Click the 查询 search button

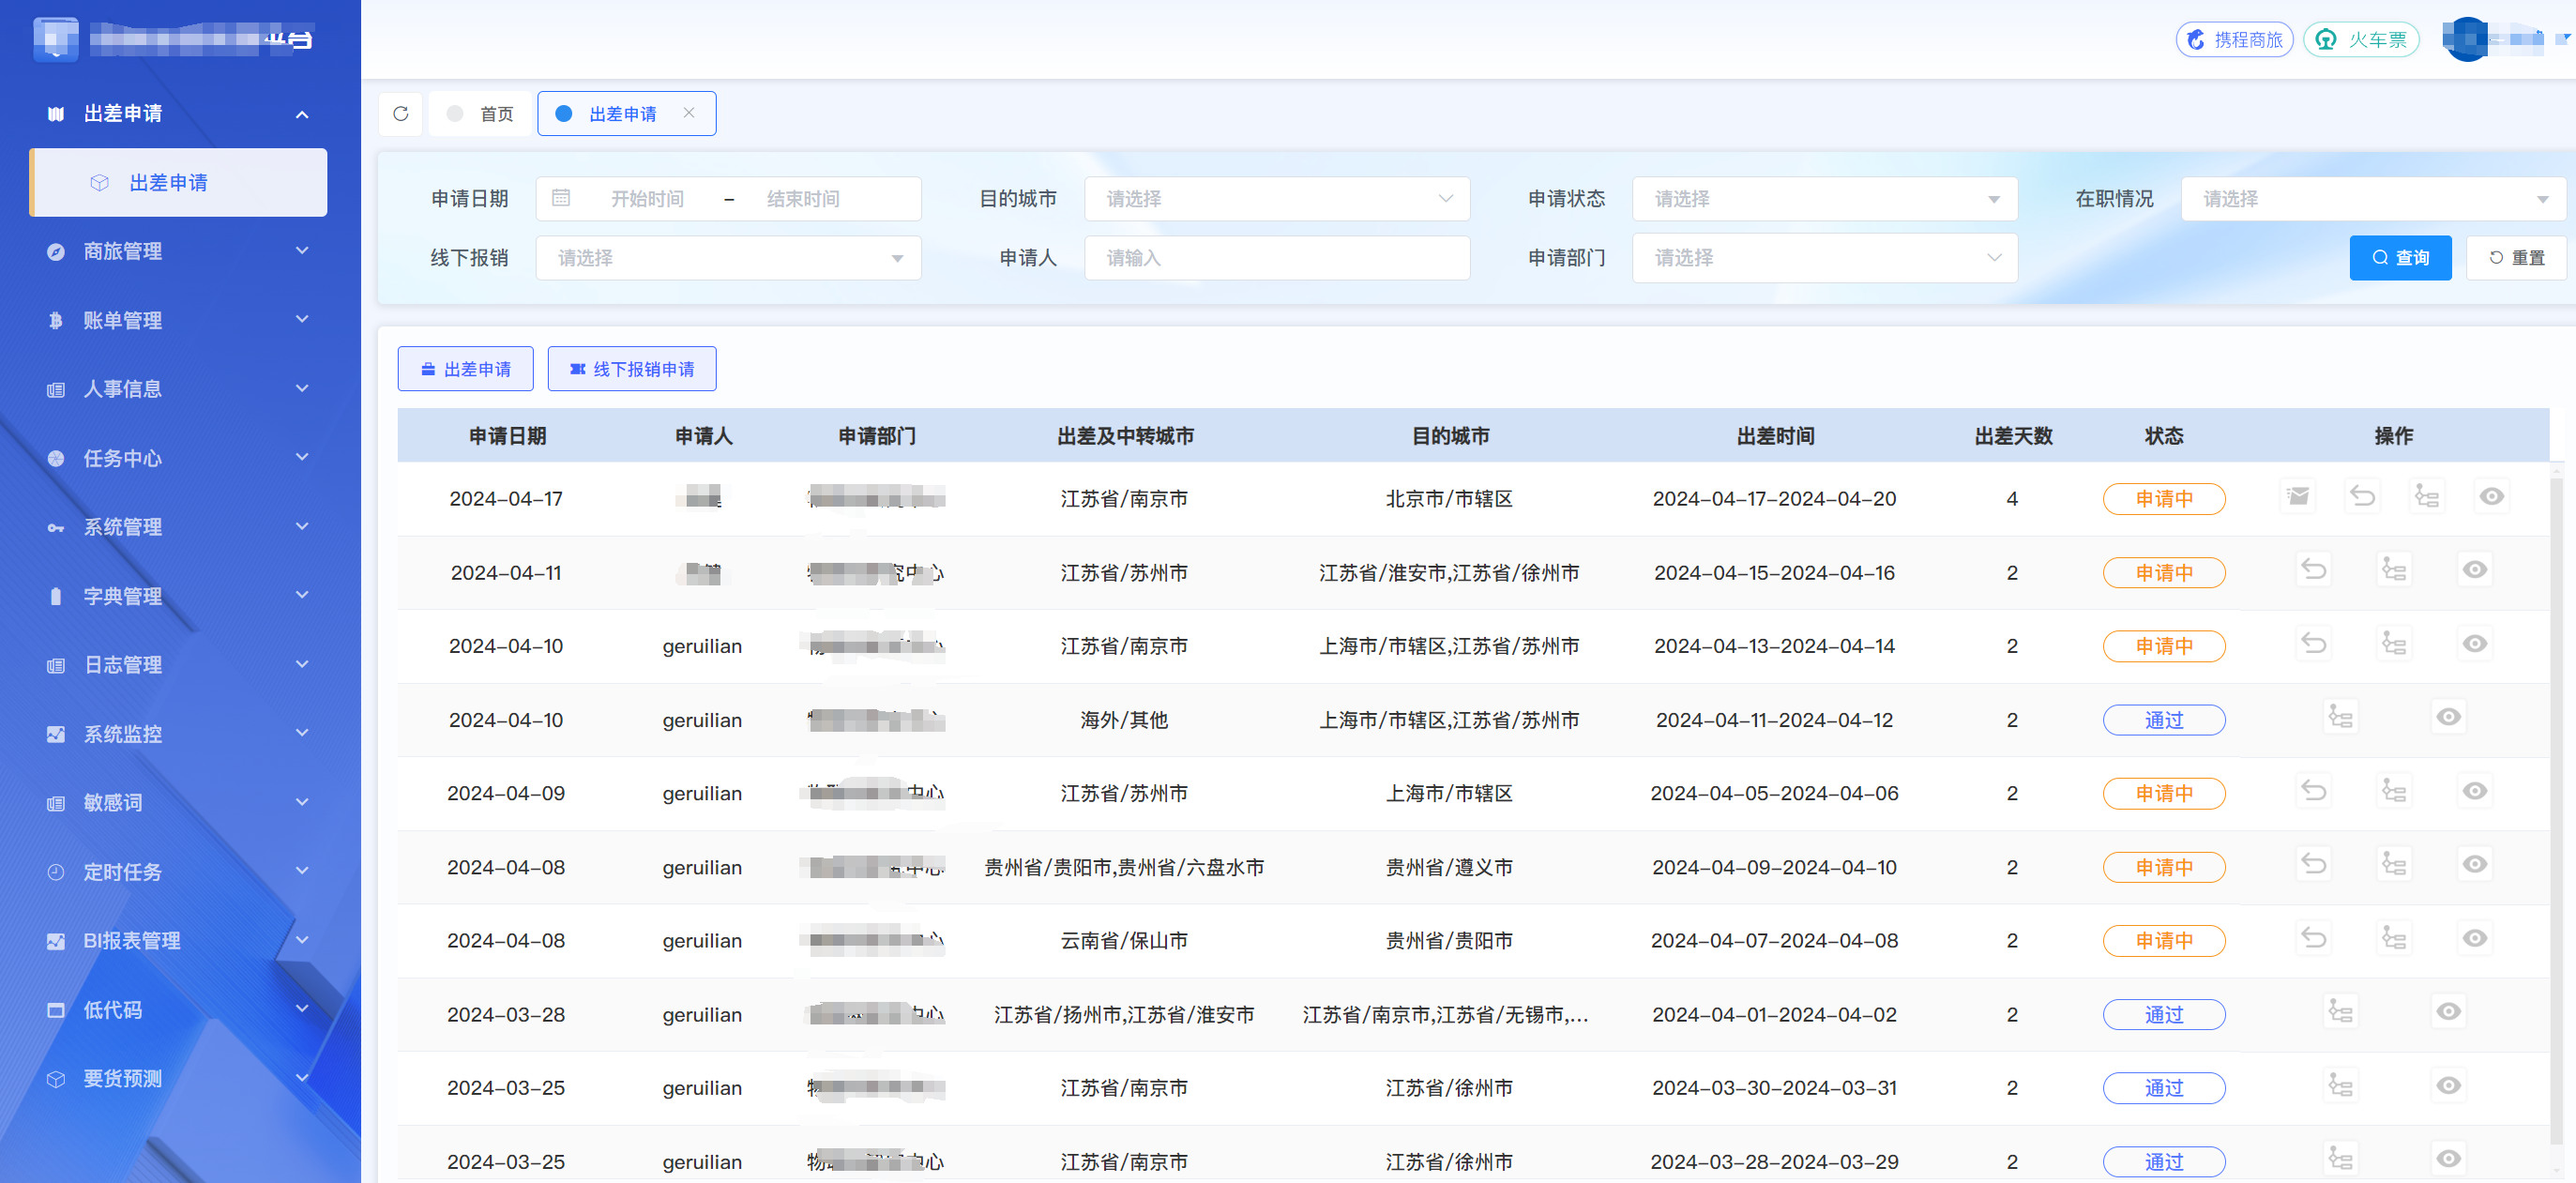tap(2400, 258)
